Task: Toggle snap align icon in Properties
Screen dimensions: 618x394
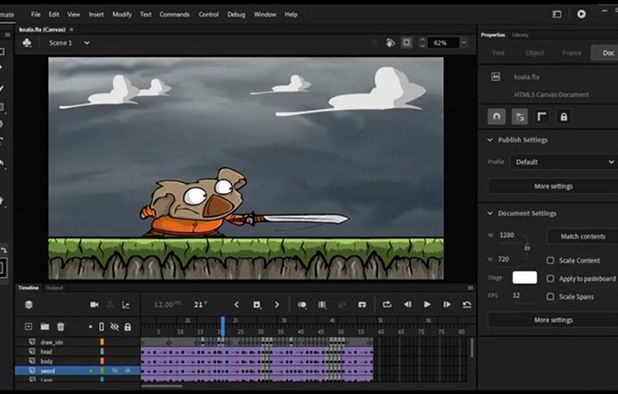Action: click(x=520, y=117)
